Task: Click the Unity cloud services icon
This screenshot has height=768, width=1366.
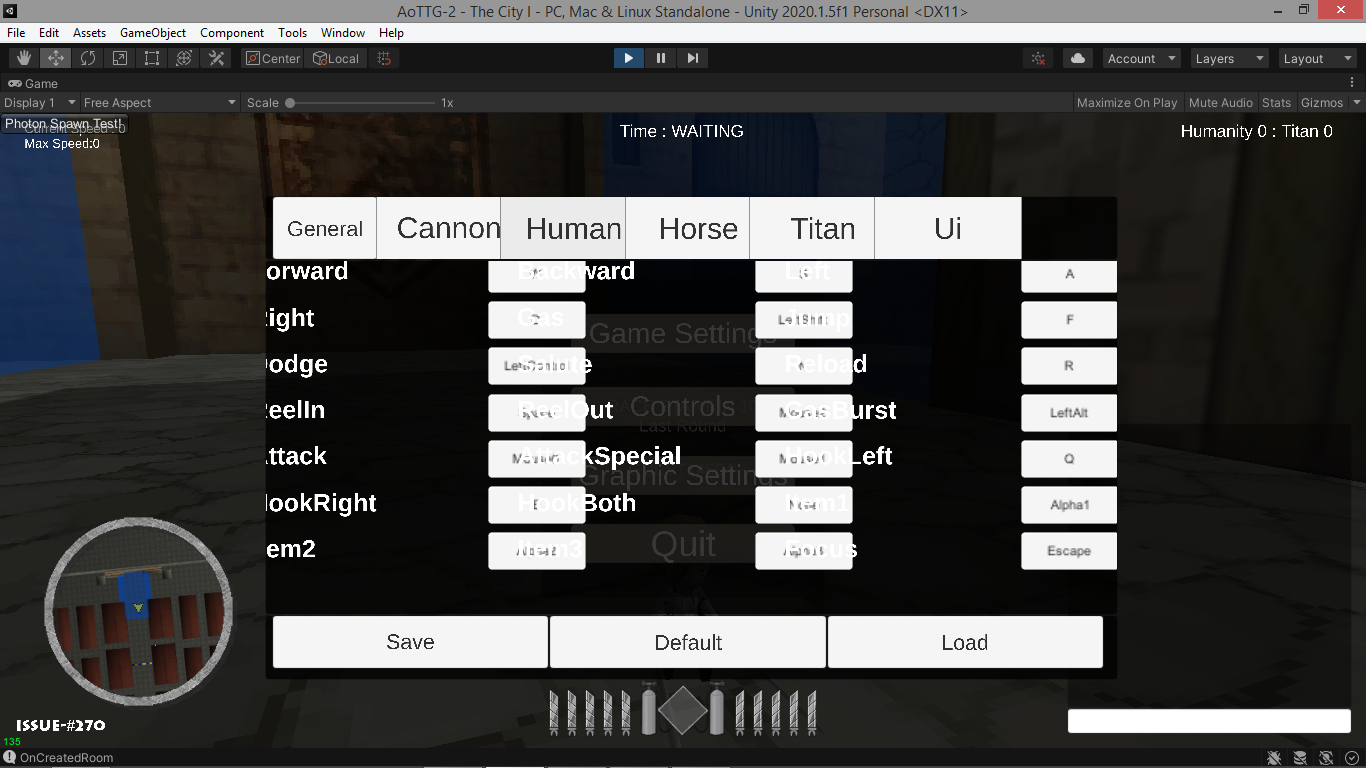Action: pos(1077,57)
